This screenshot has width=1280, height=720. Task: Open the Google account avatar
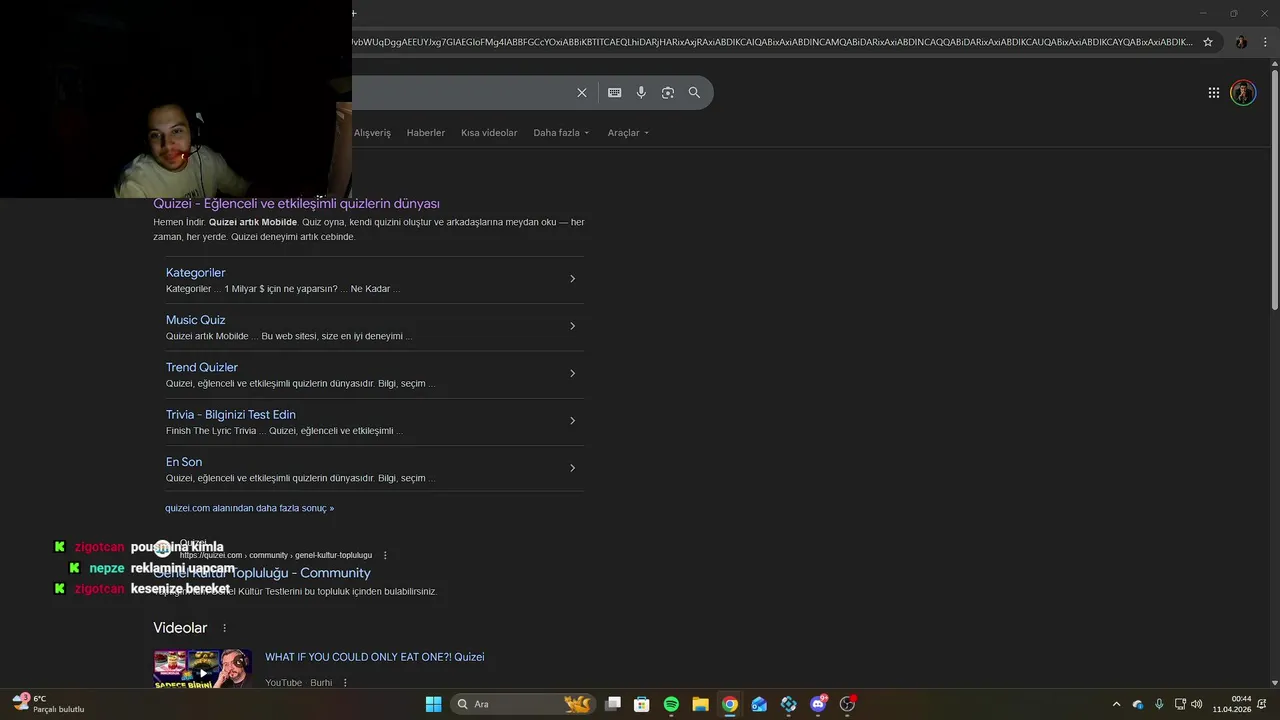point(1243,93)
